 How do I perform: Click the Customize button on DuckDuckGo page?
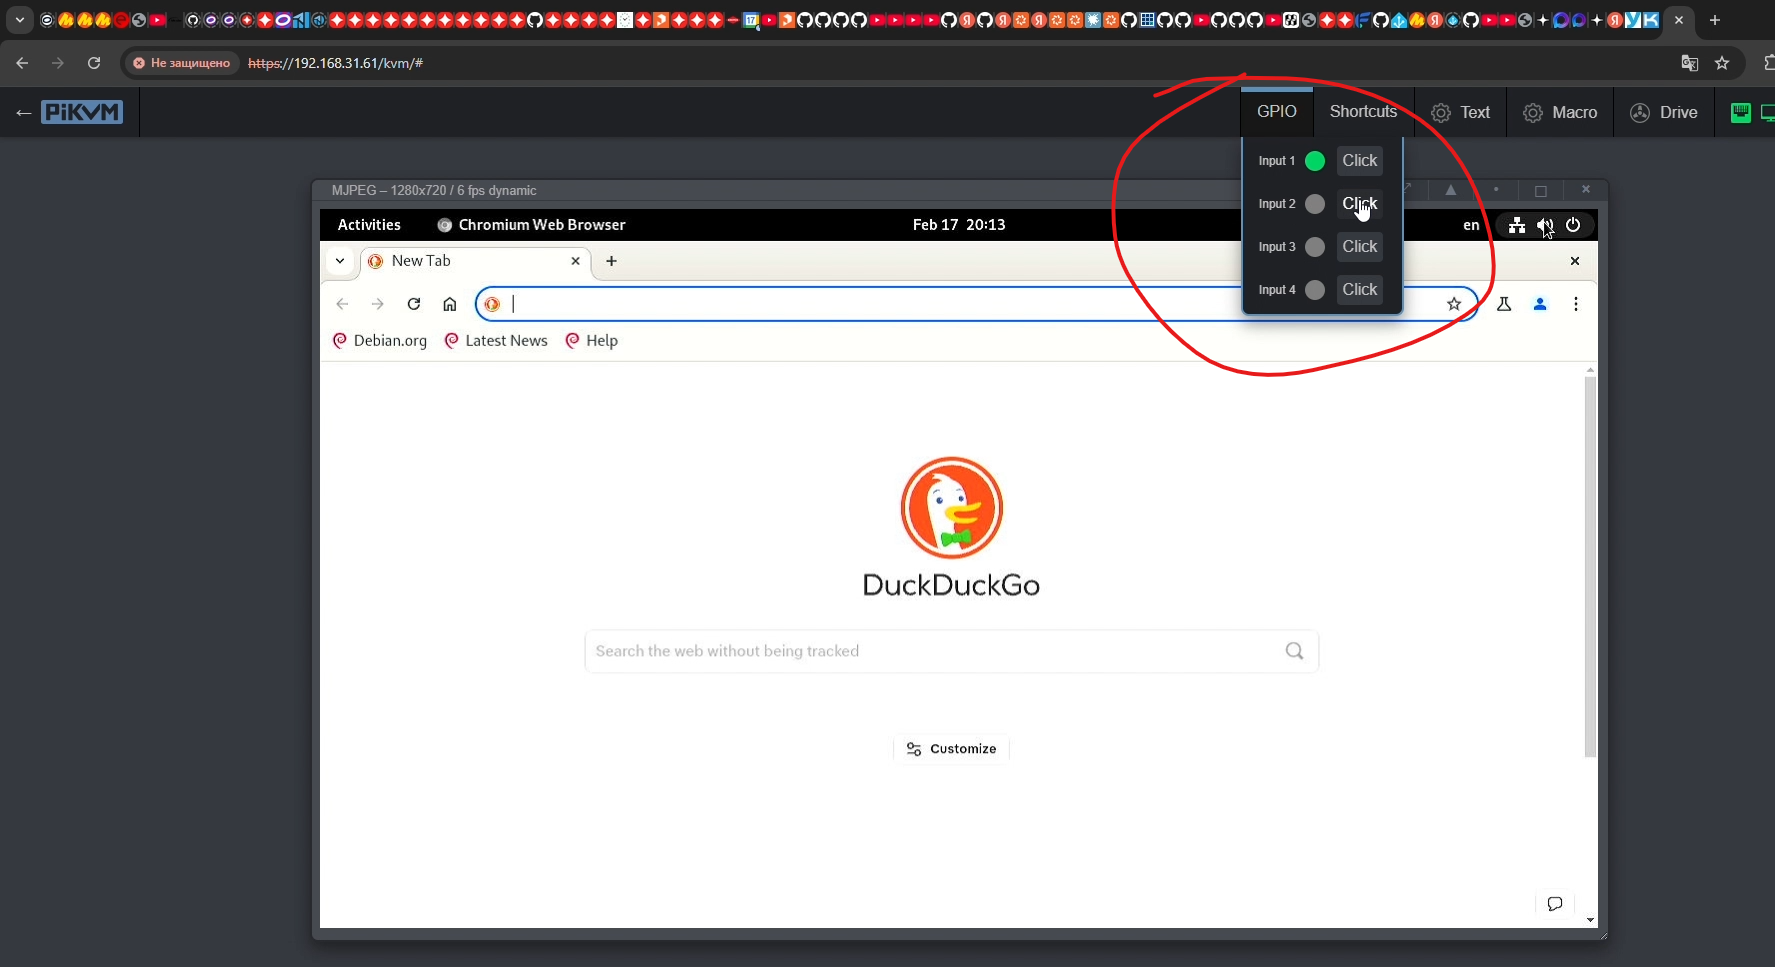click(951, 749)
